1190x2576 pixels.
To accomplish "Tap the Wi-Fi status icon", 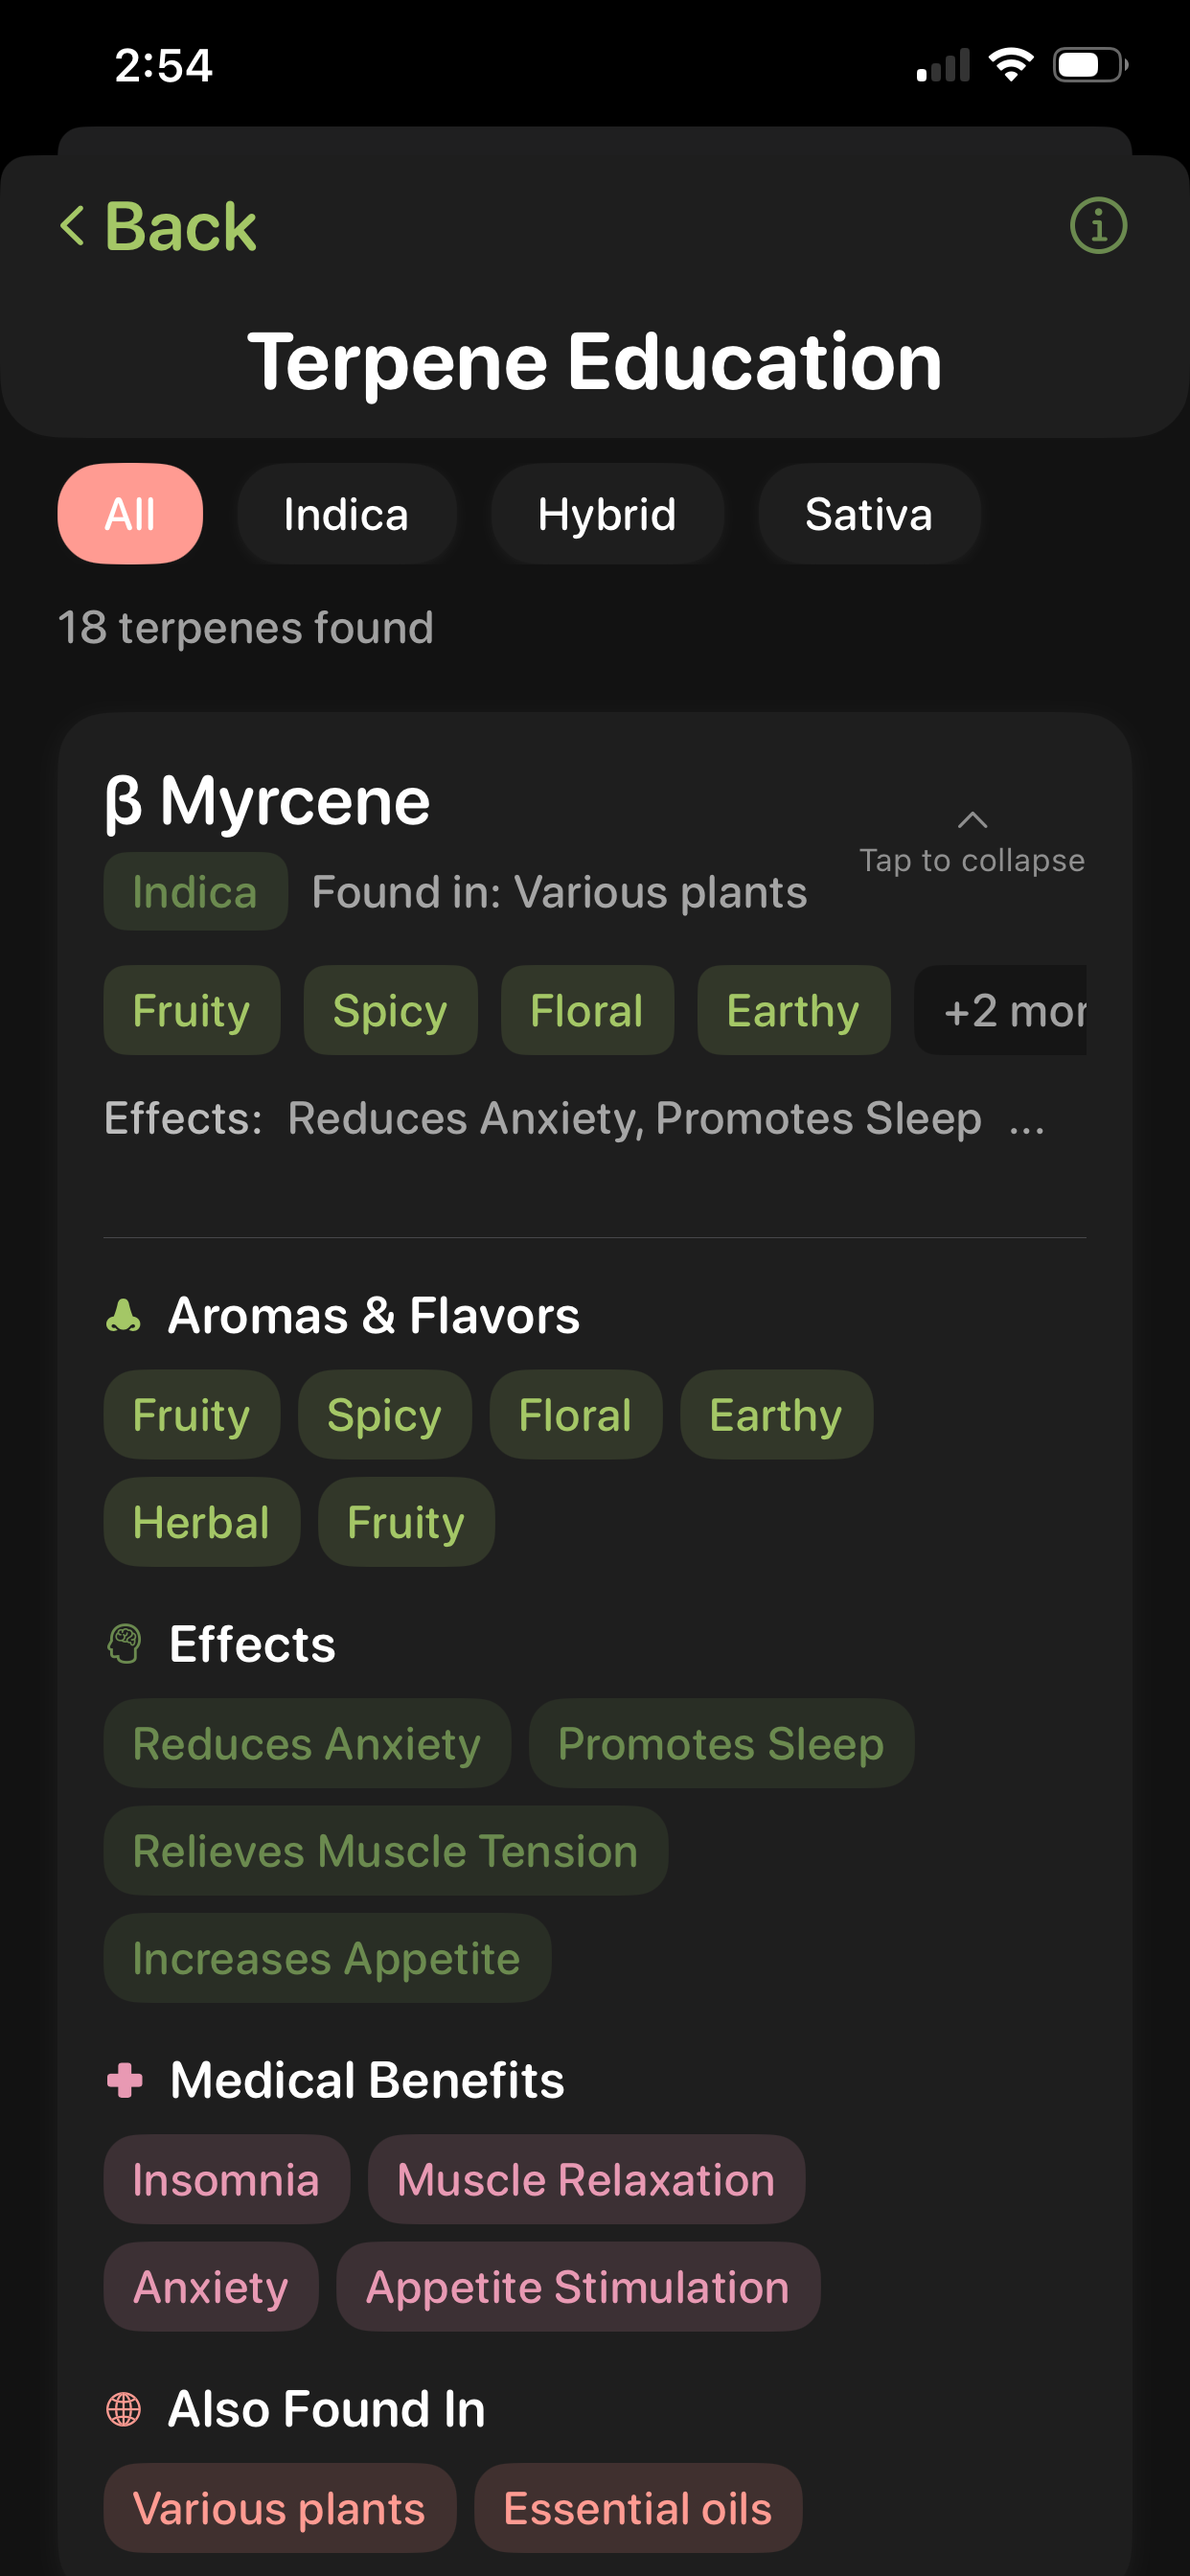I will coord(1010,66).
